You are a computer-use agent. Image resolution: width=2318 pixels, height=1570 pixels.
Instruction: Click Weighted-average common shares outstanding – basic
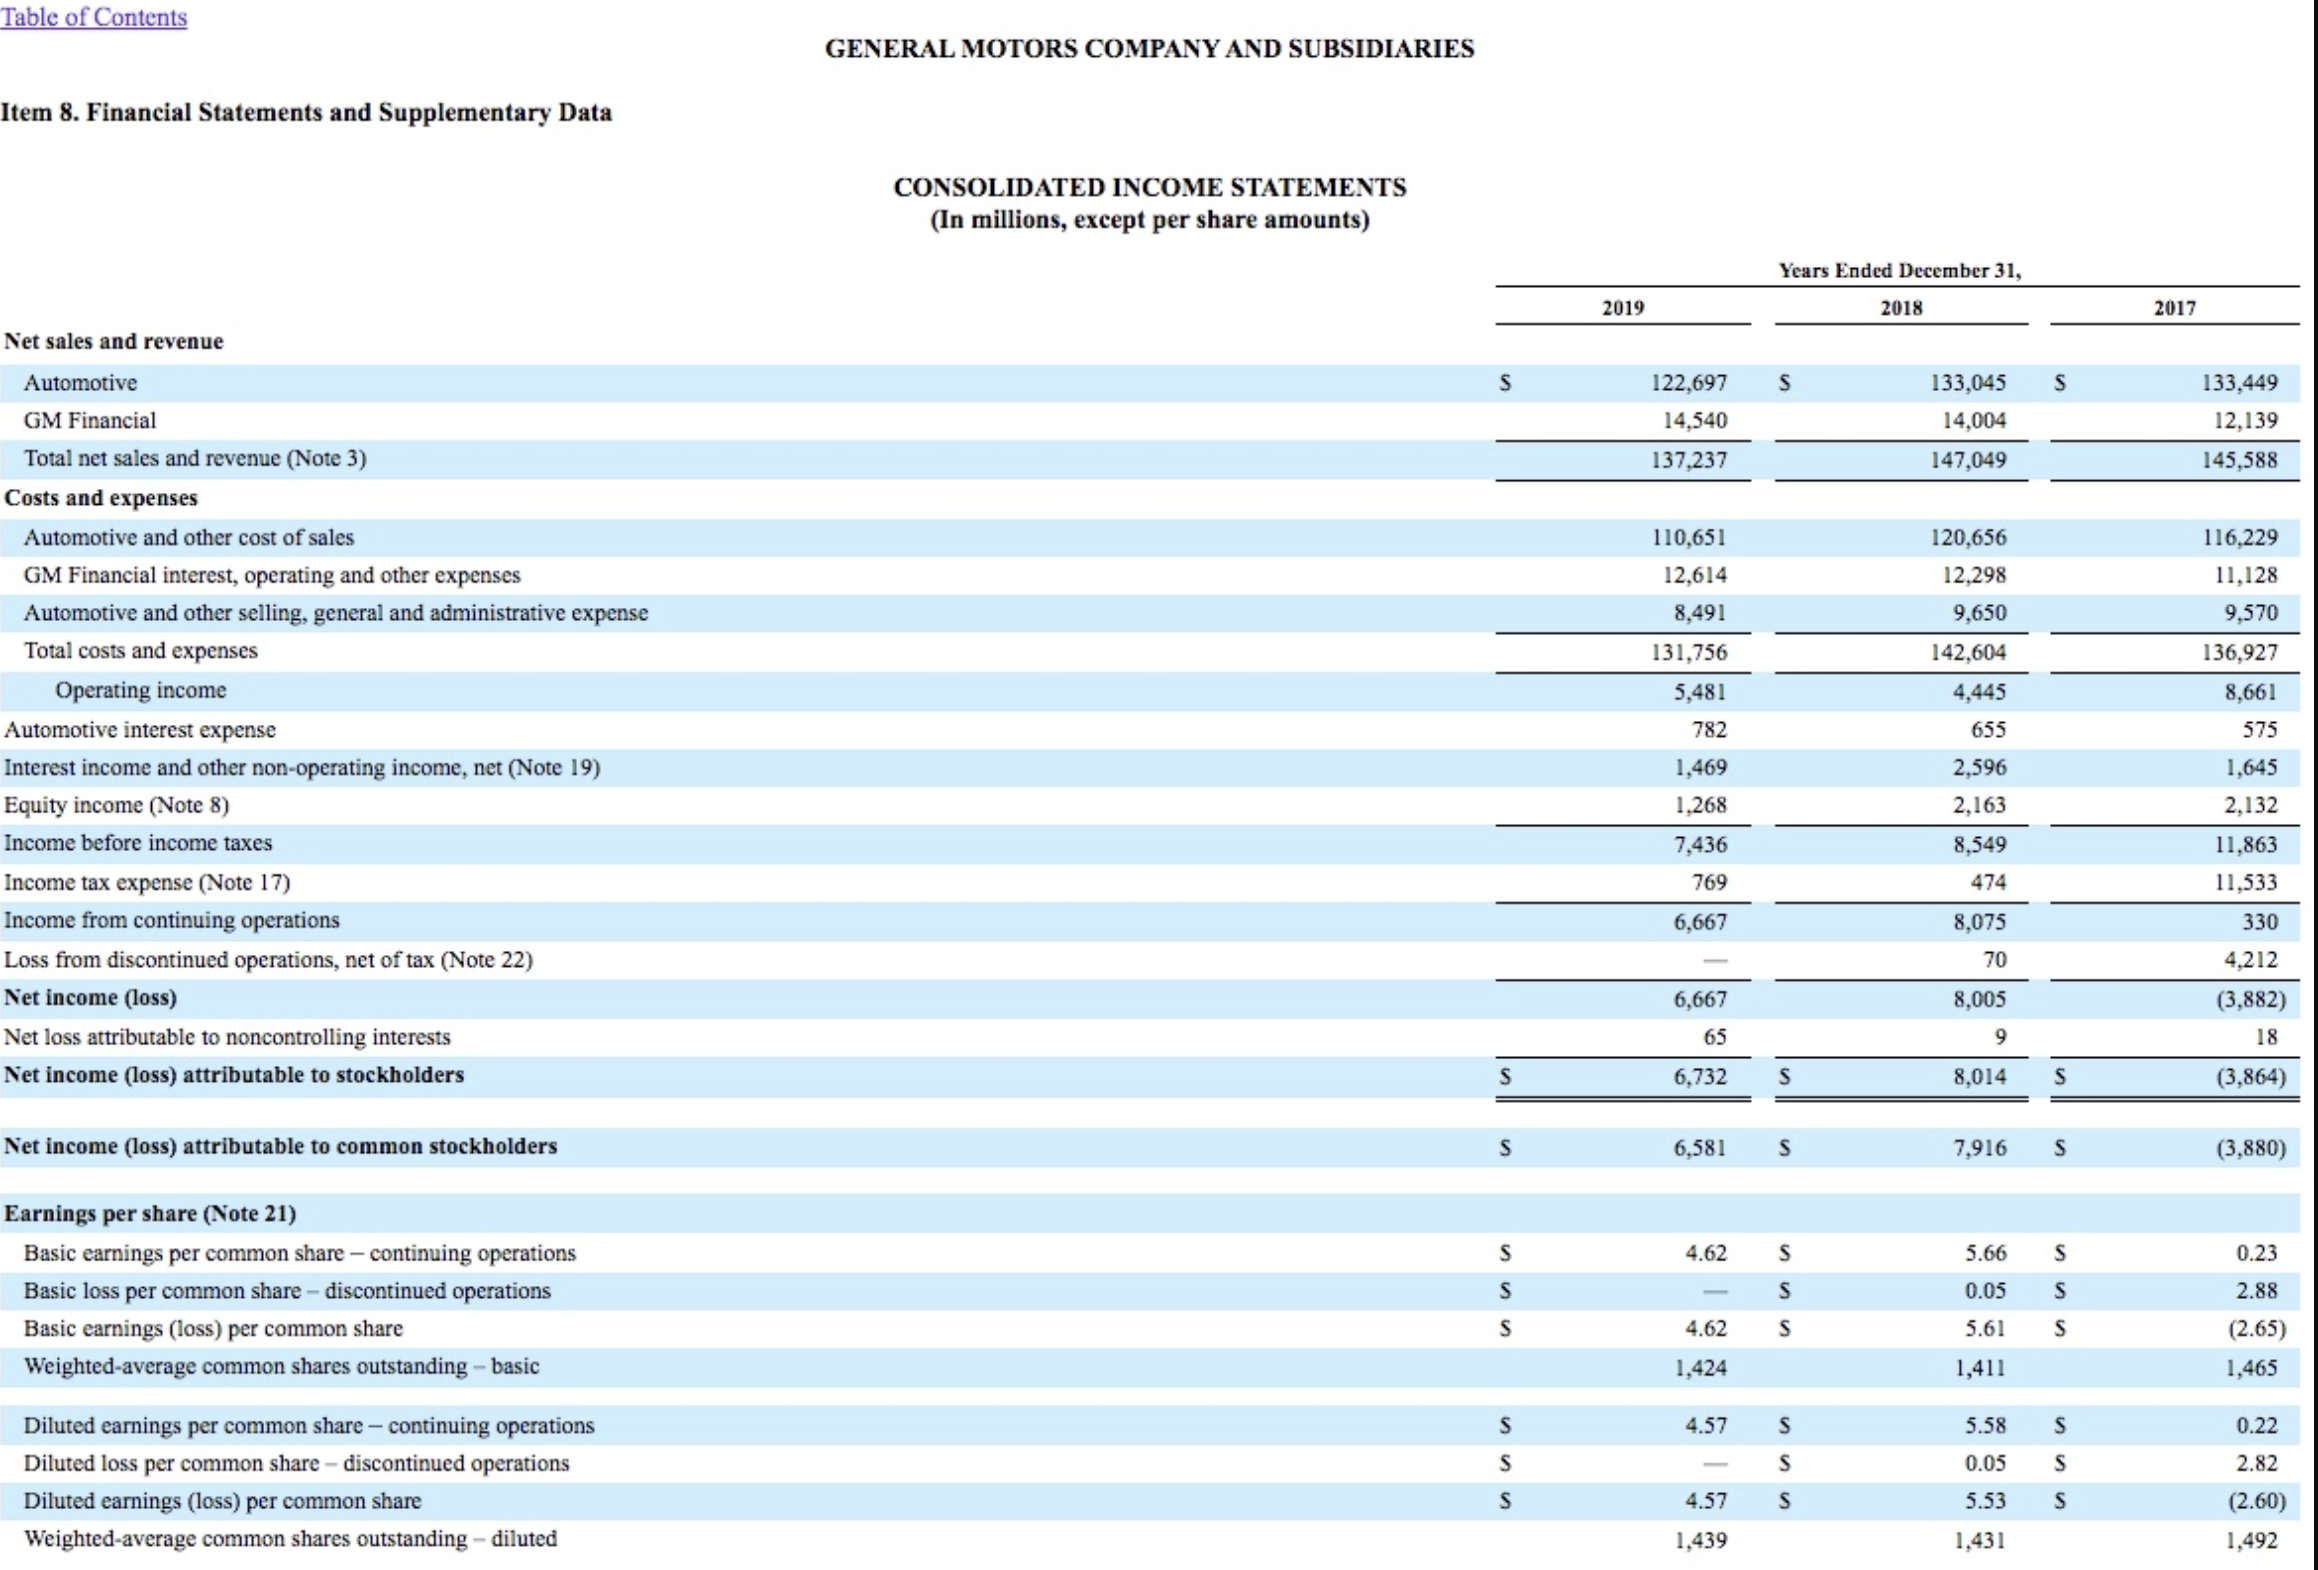click(x=281, y=1367)
